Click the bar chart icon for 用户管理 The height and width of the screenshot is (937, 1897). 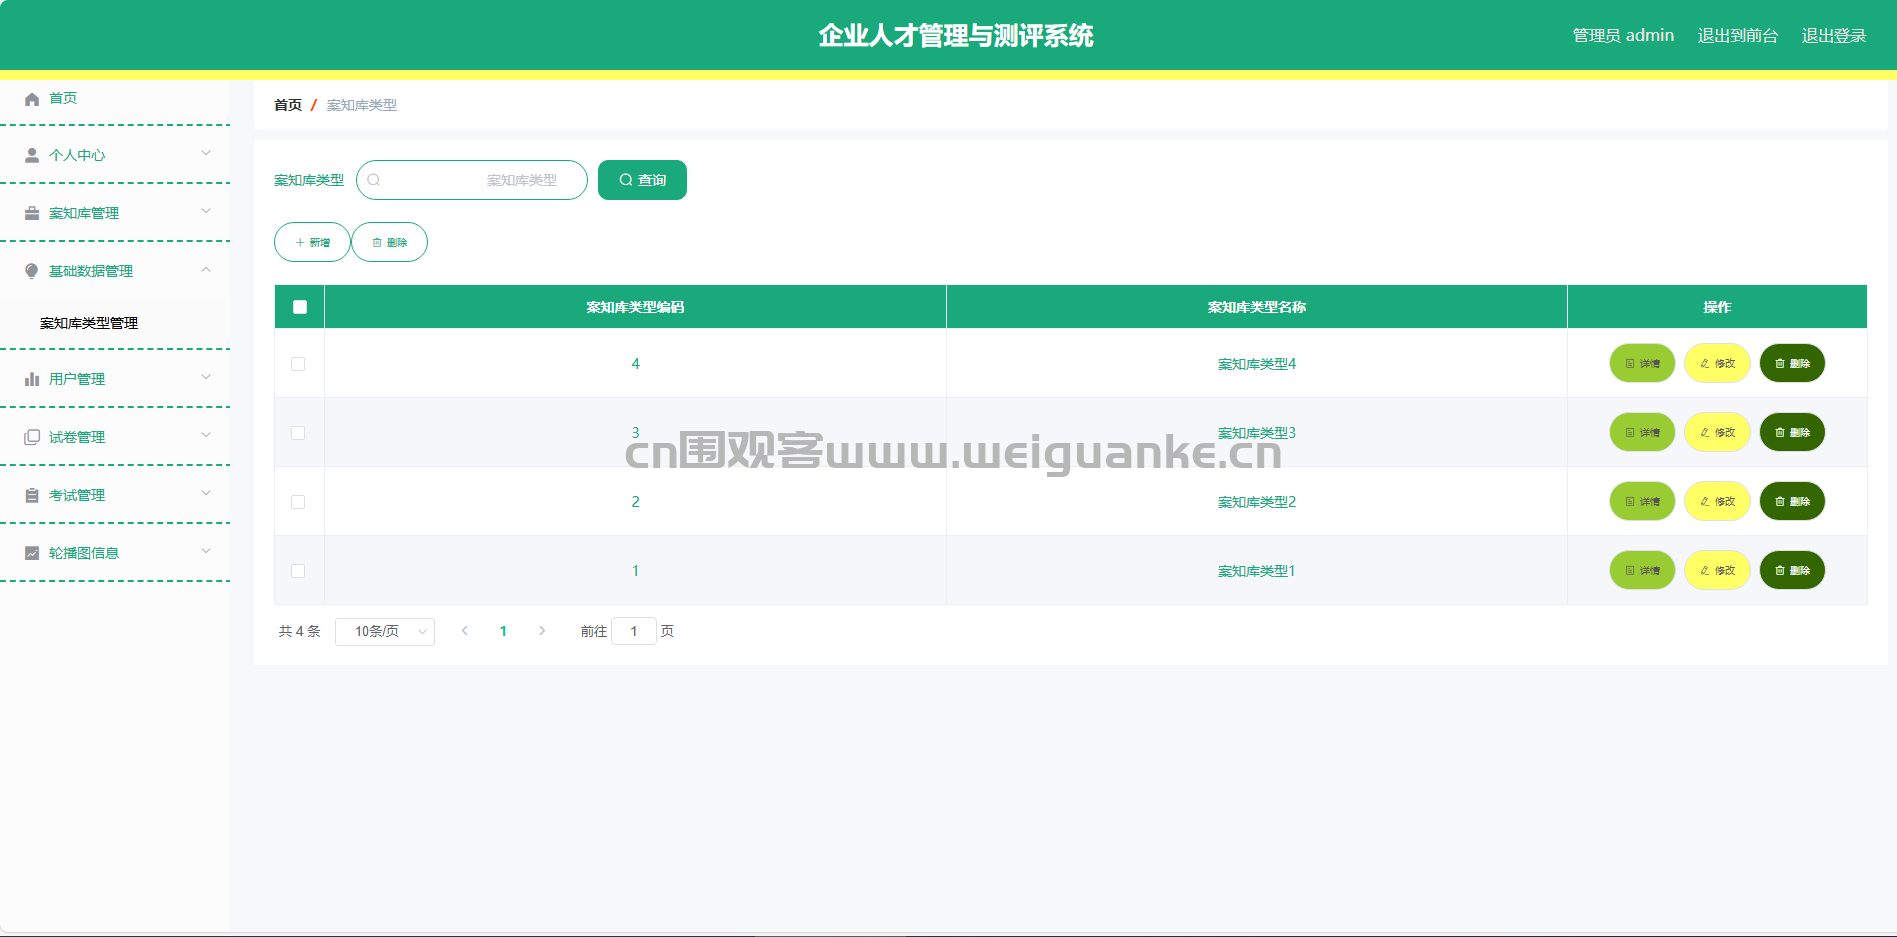point(32,380)
